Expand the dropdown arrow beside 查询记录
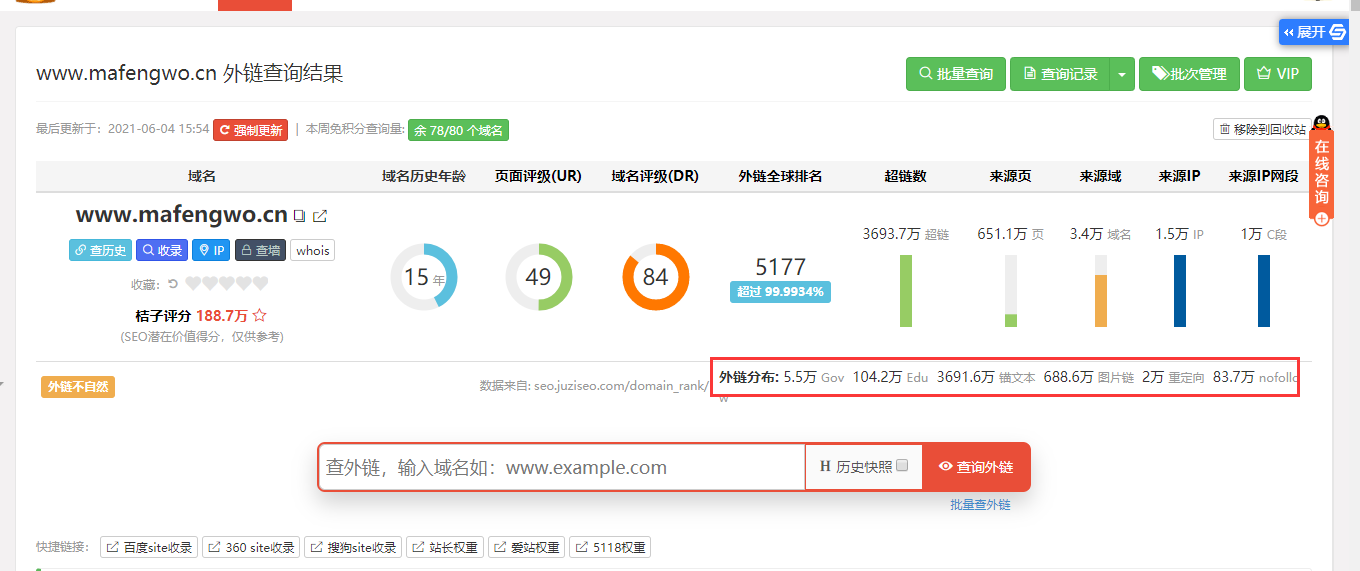The image size is (1360, 571). coord(1123,74)
